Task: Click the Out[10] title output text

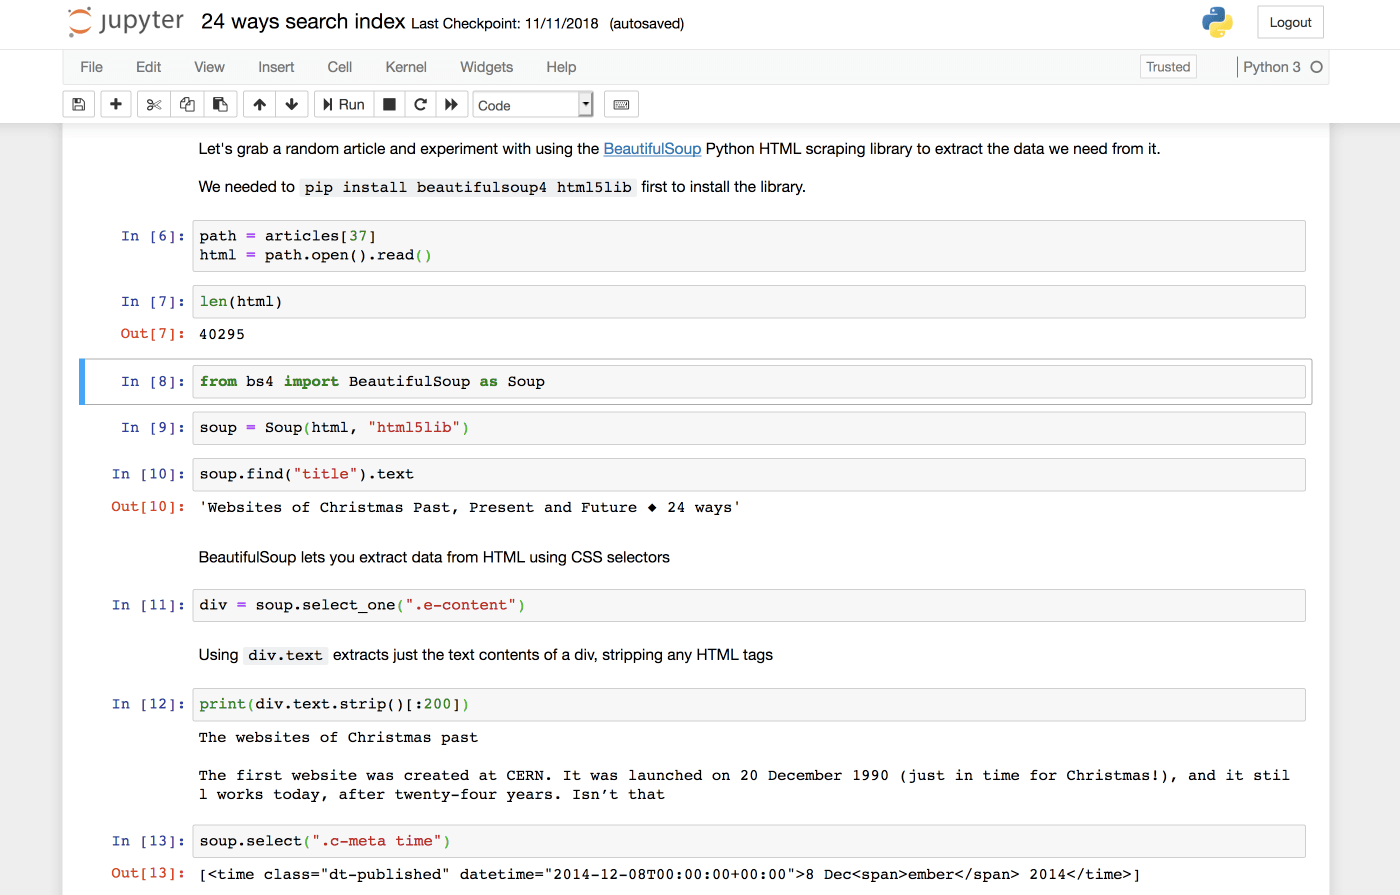Action: (x=470, y=508)
